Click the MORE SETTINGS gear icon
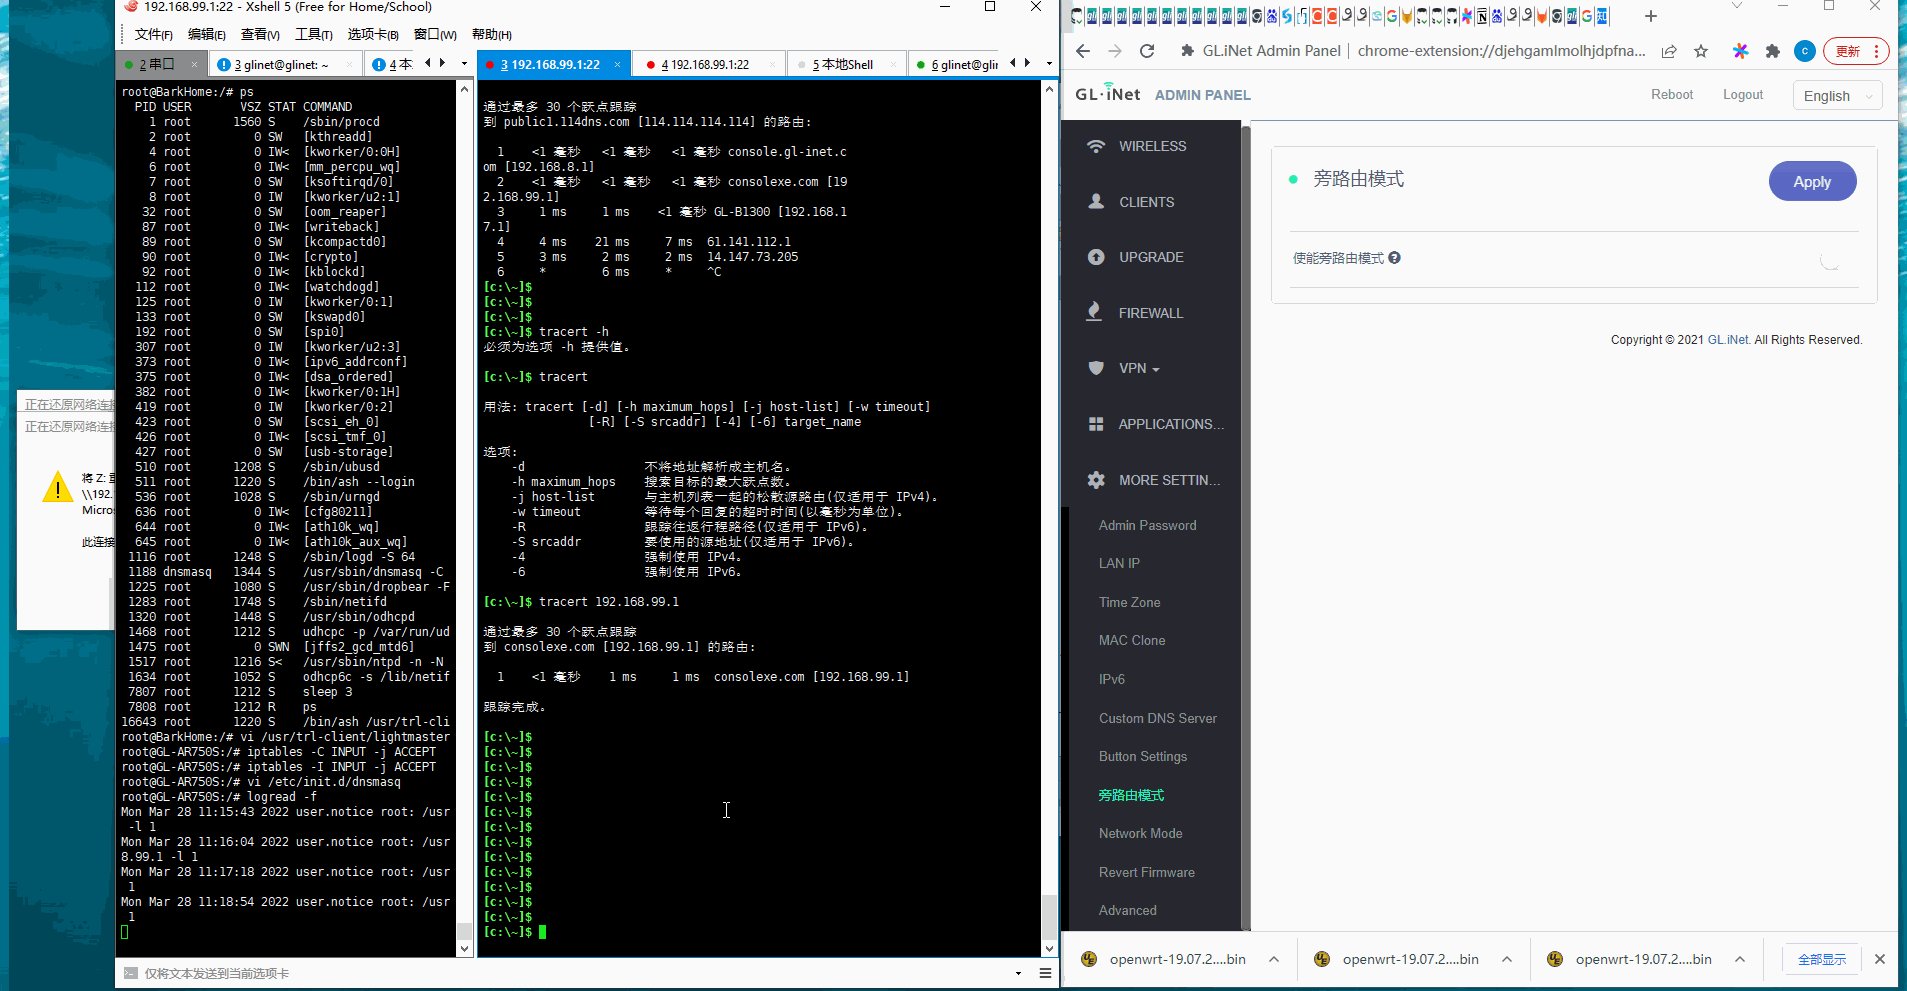Screen dimensions: 1907x991 tap(1096, 480)
